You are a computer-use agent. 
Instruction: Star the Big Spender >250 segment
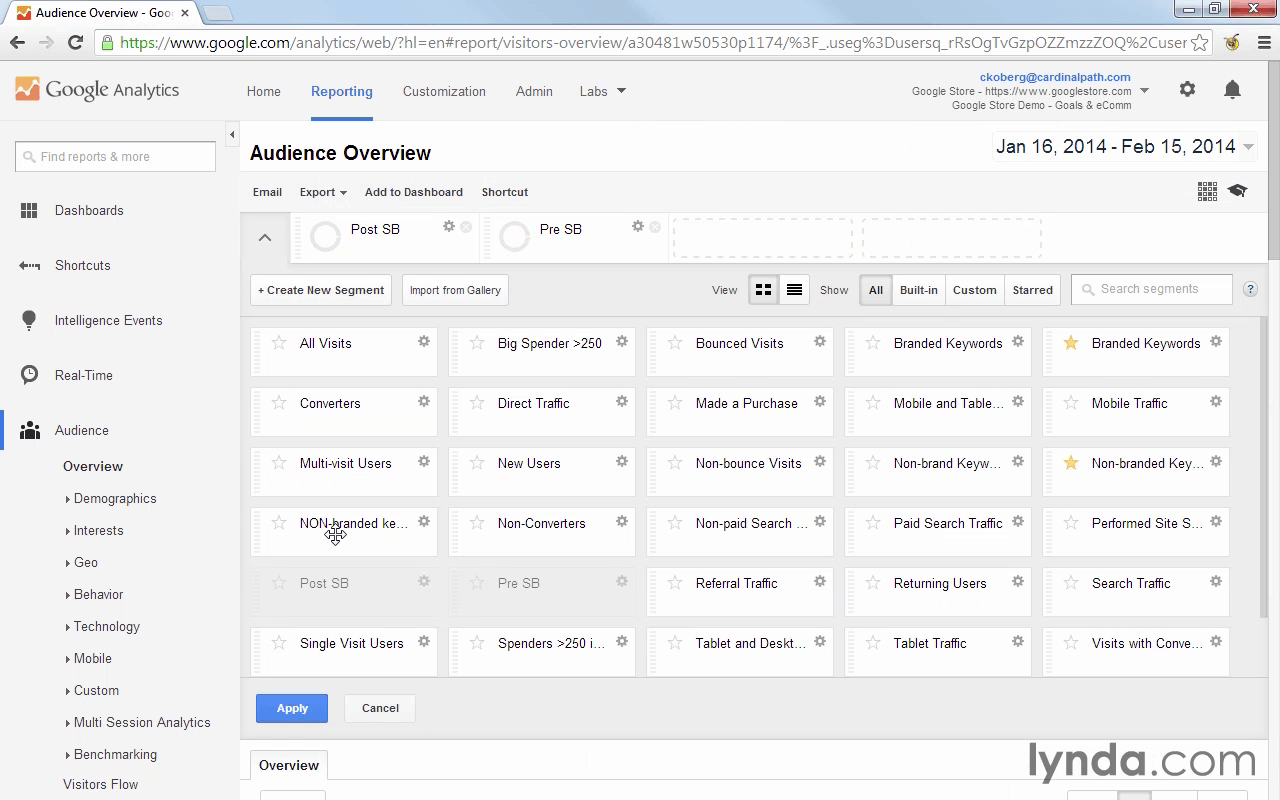[477, 343]
